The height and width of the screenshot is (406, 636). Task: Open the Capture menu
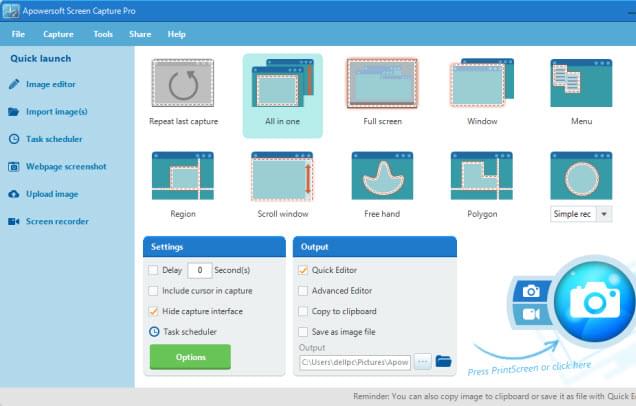(x=58, y=34)
